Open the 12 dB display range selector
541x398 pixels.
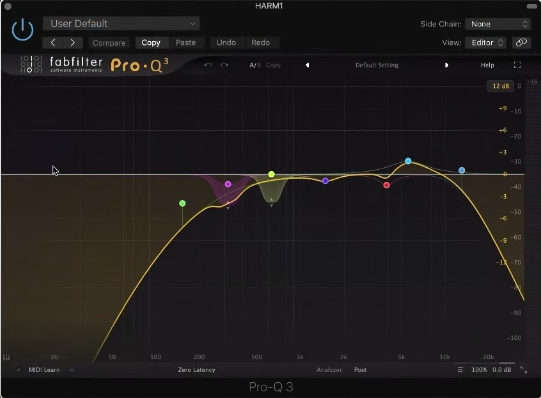pos(500,86)
